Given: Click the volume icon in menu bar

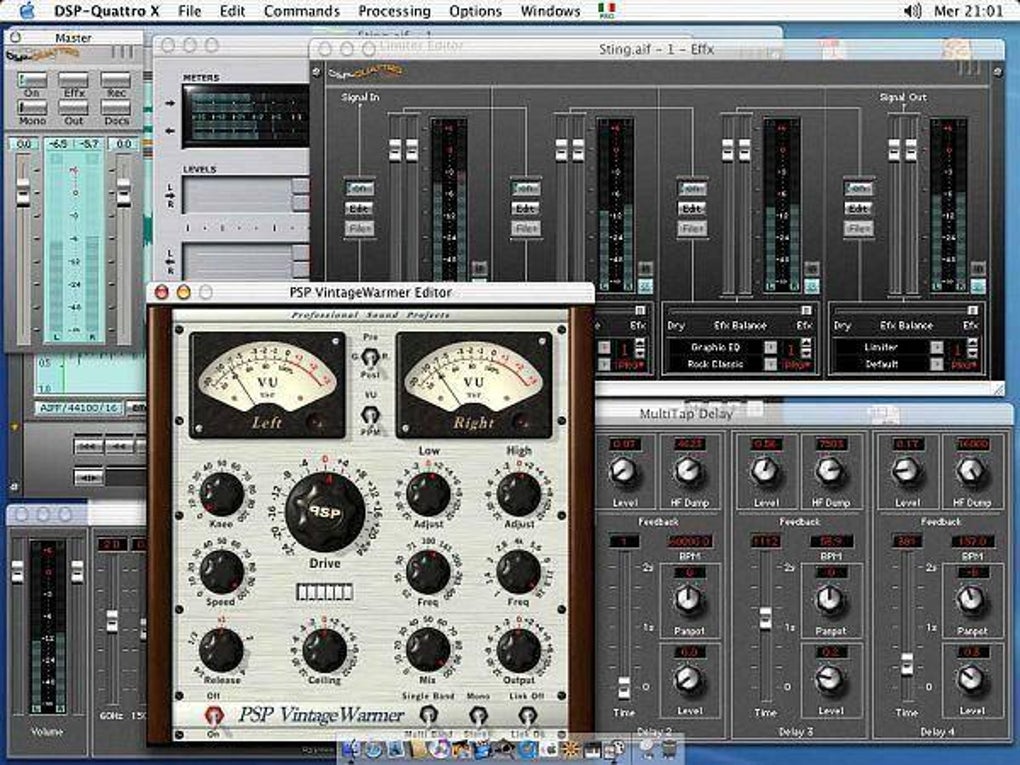Looking at the screenshot, I should point(913,11).
